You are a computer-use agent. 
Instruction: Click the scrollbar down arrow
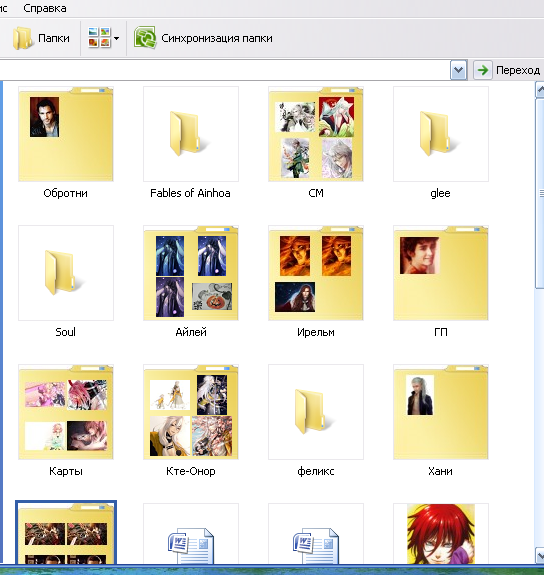pos(540,555)
